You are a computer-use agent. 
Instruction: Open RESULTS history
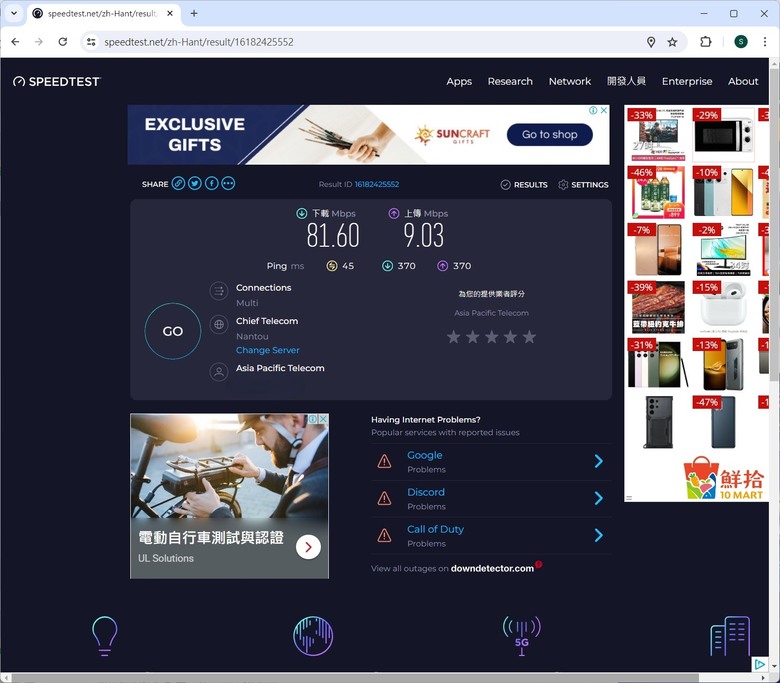tap(524, 185)
